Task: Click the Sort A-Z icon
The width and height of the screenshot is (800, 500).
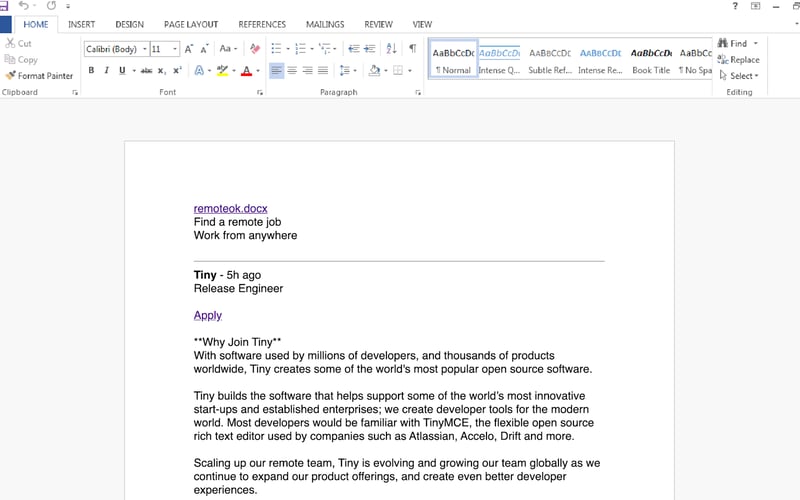Action: (391, 49)
